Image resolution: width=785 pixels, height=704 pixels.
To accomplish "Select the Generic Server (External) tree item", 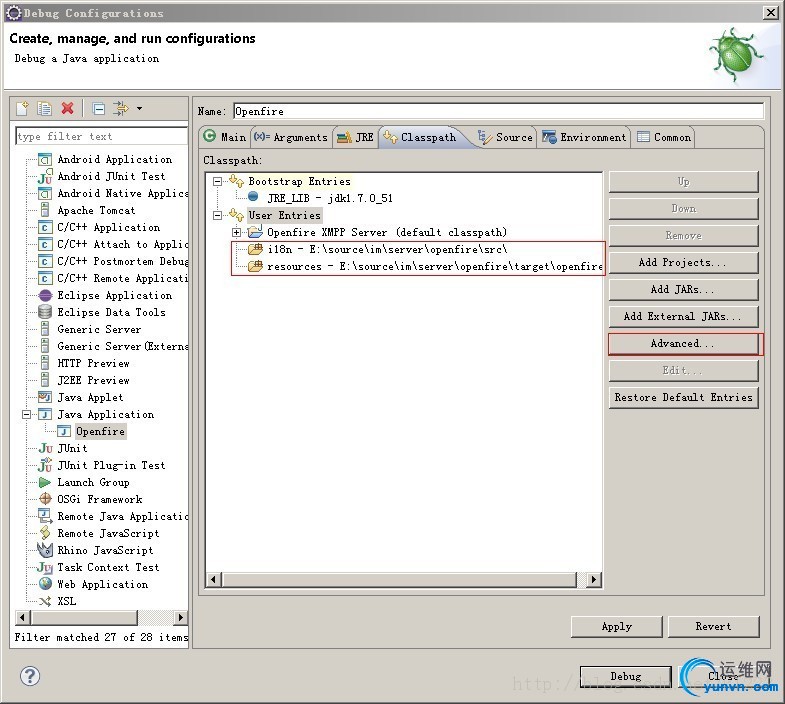I will 123,346.
